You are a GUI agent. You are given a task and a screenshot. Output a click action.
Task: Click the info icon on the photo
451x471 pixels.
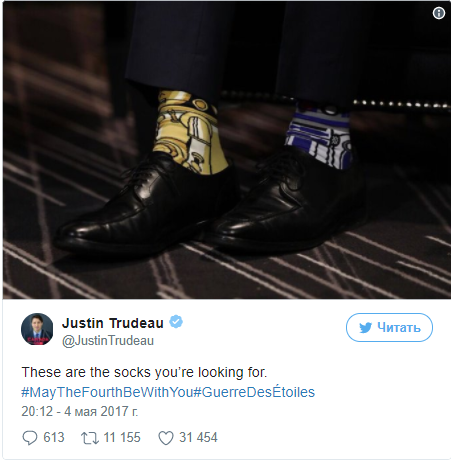[439, 13]
